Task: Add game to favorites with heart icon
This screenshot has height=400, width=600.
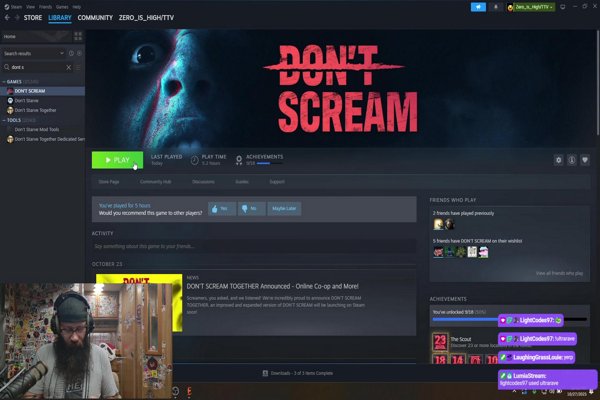Action: [585, 160]
